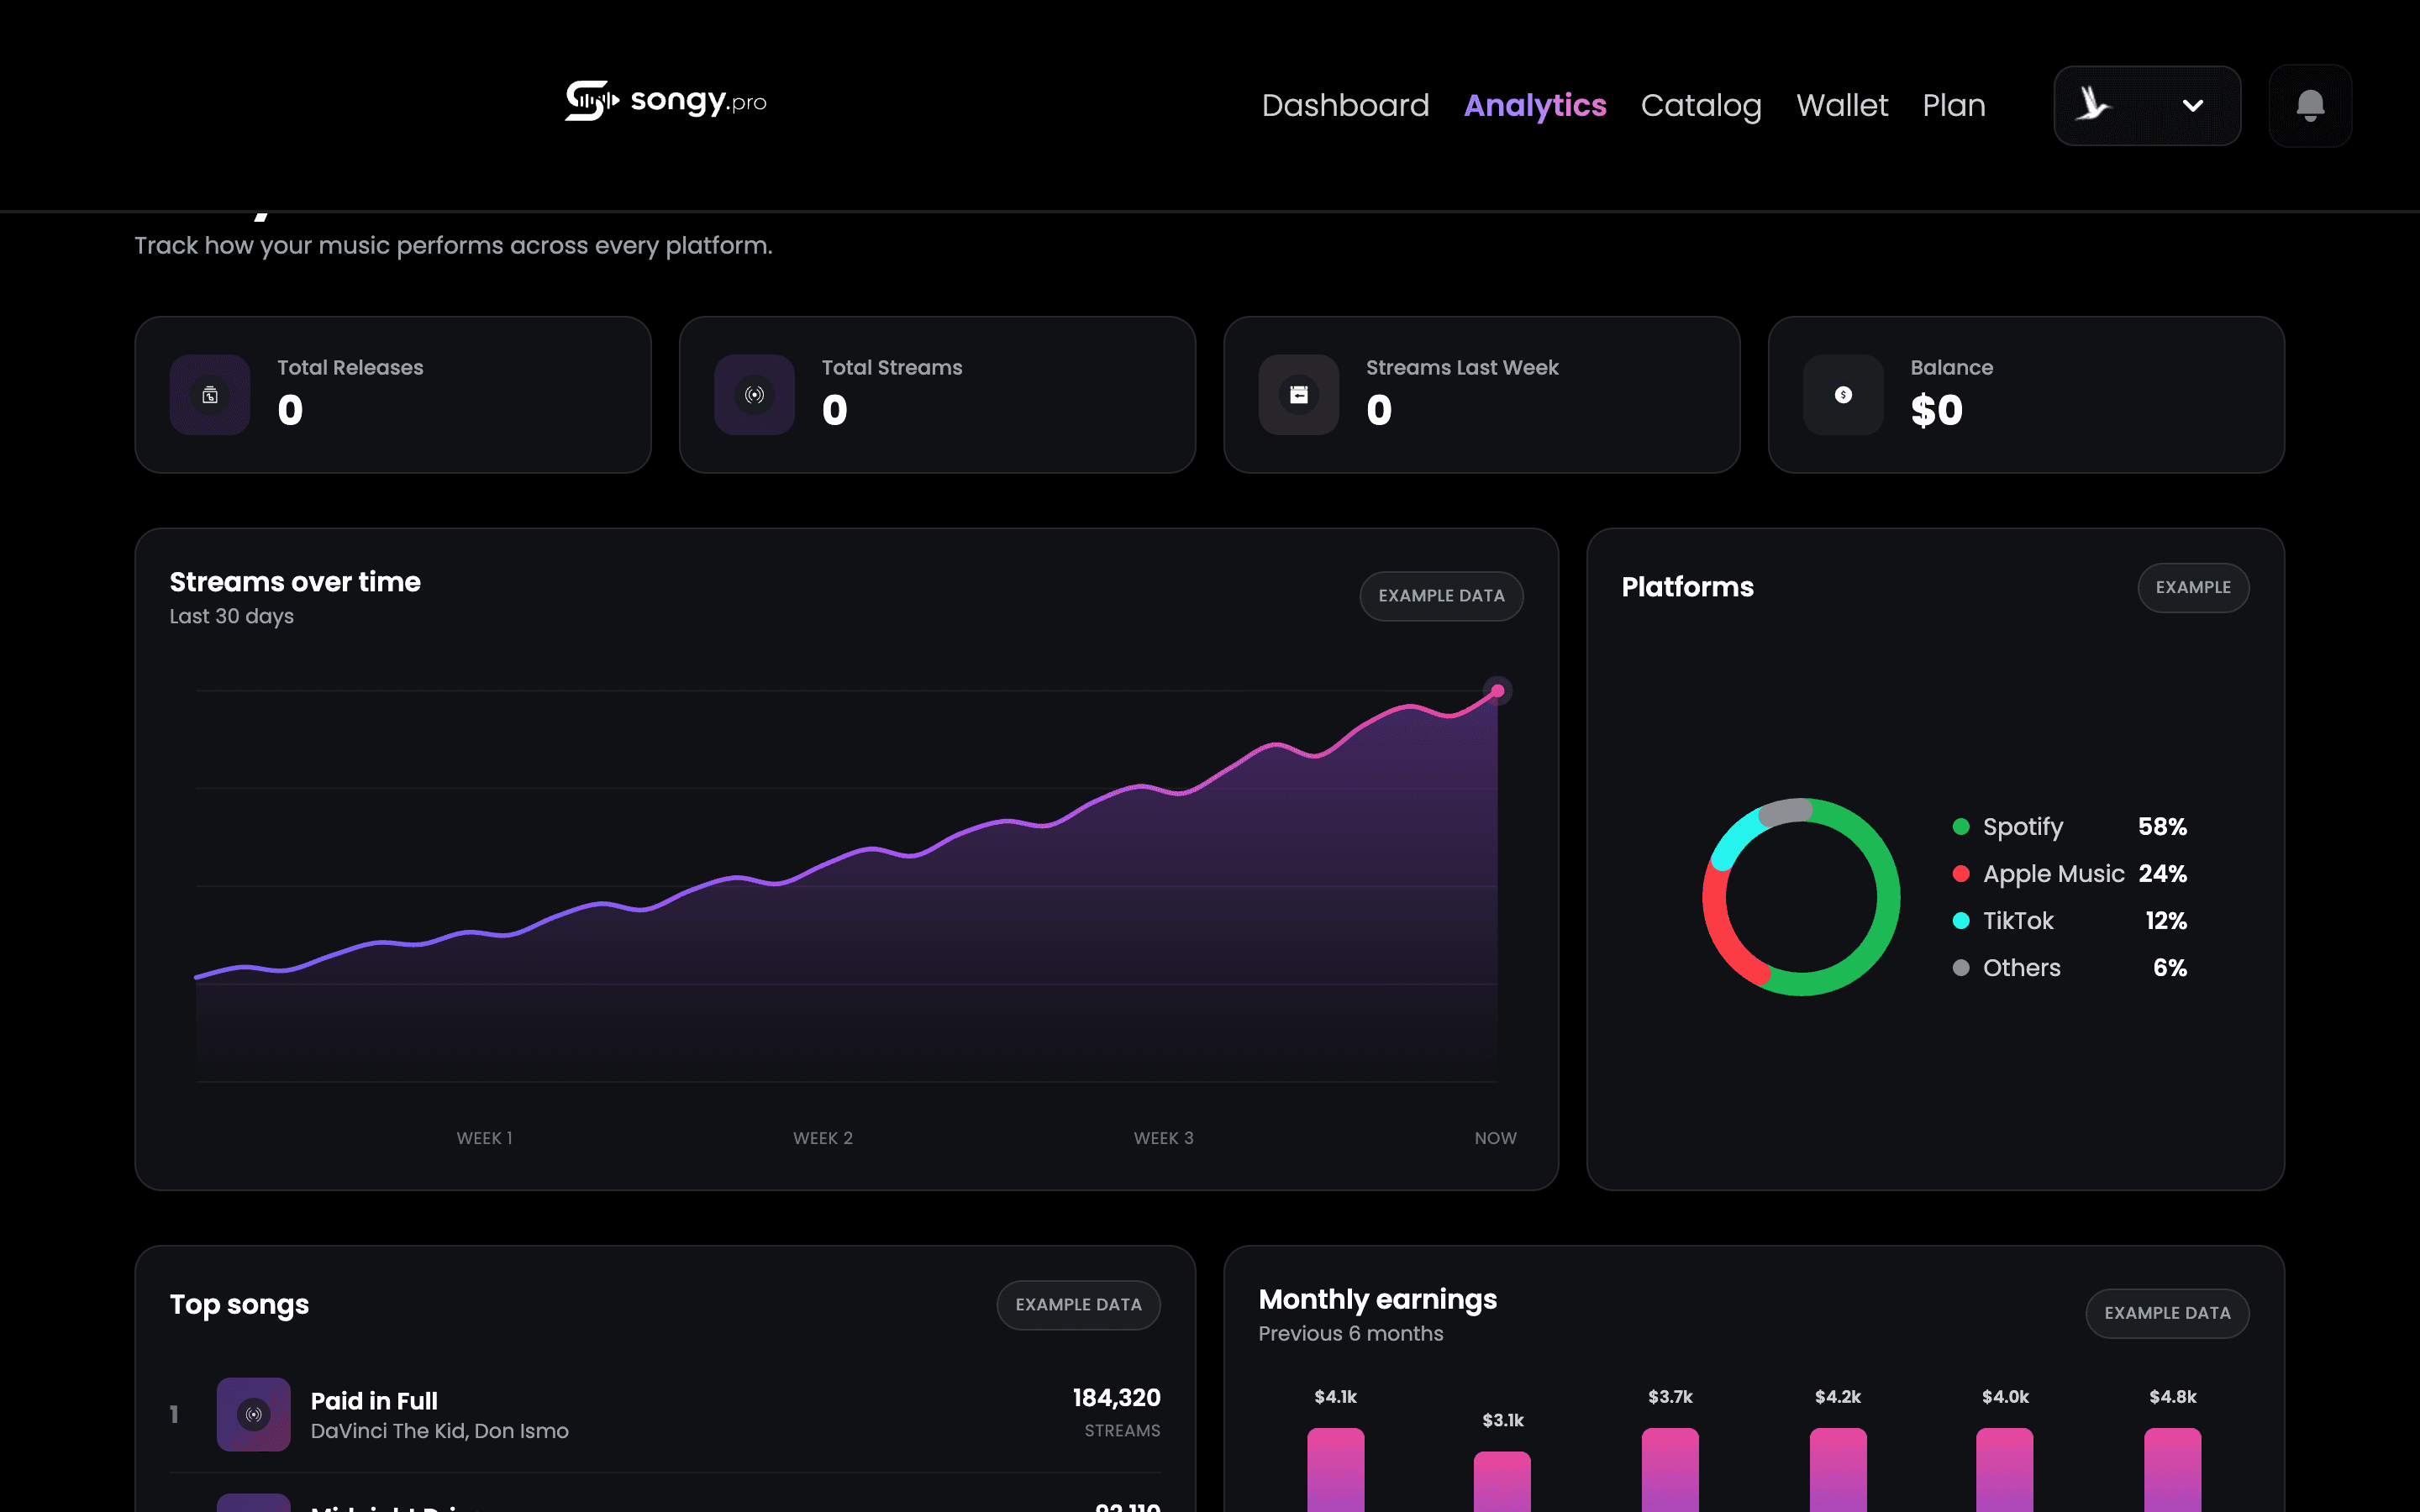Switch to the Plan page

coord(1954,105)
